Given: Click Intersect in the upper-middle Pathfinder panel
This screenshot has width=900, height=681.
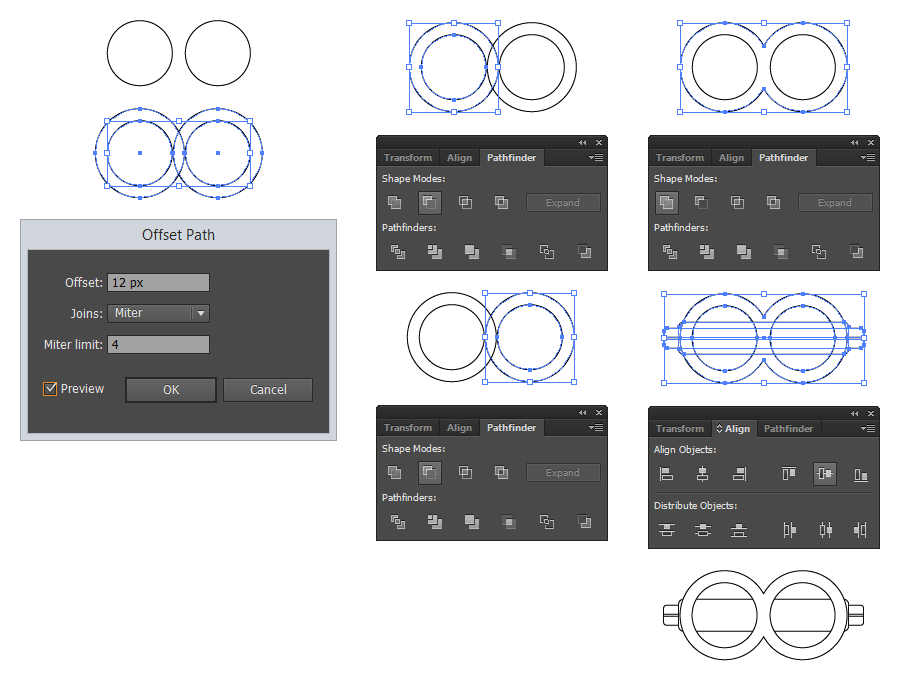Looking at the screenshot, I should pyautogui.click(x=465, y=202).
